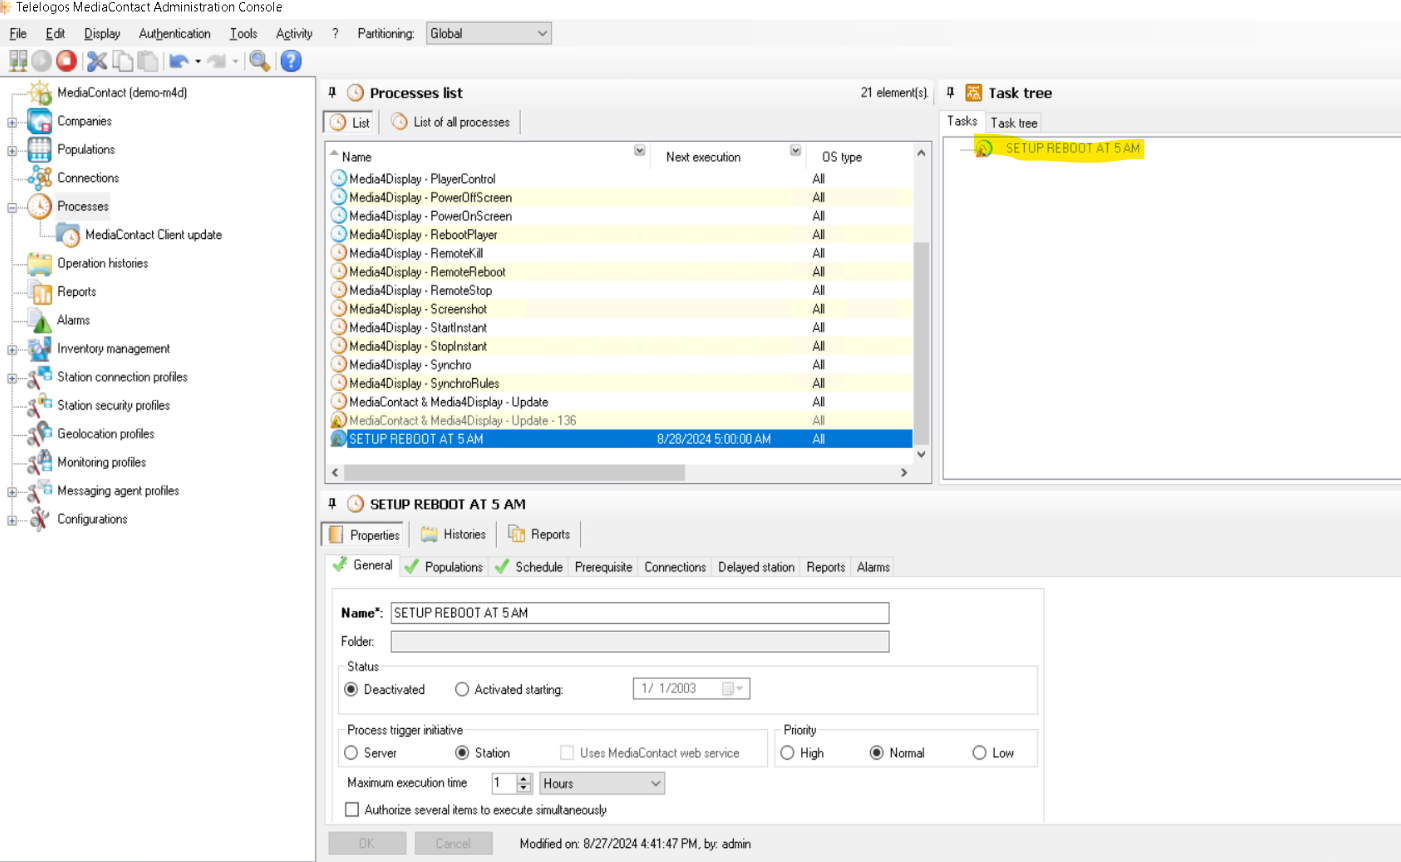Tick Uses MediaContact web service checkbox

(x=567, y=753)
